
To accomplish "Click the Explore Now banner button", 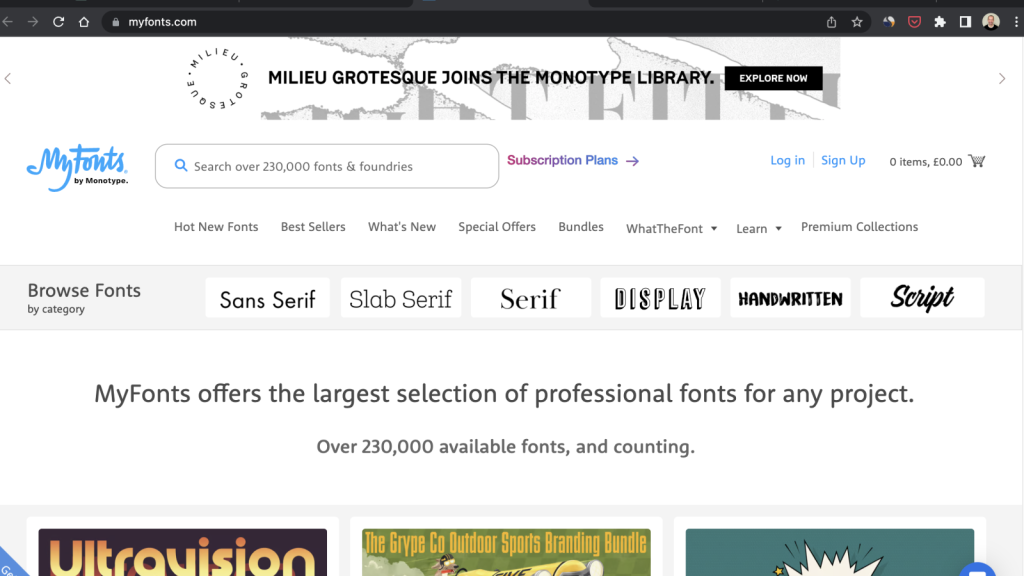I will 772,78.
